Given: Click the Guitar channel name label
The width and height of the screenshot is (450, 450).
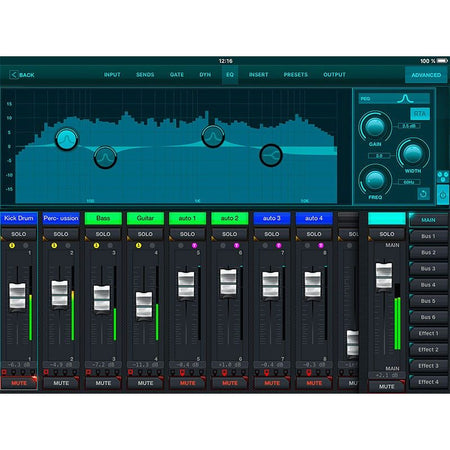Looking at the screenshot, I should [x=145, y=218].
